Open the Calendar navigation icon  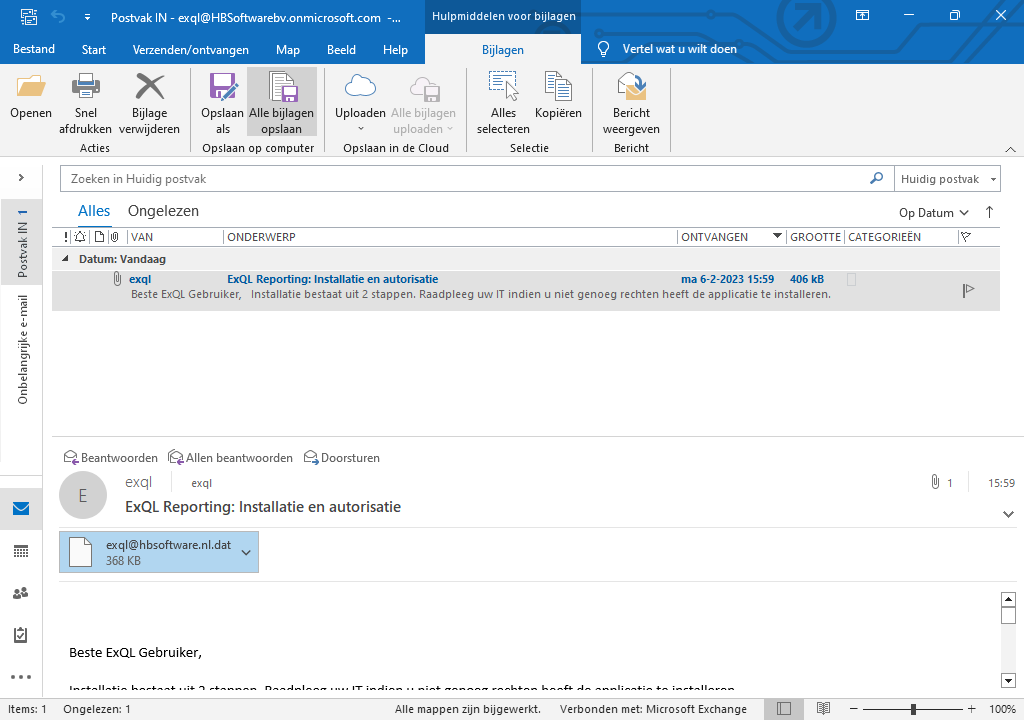click(x=21, y=551)
